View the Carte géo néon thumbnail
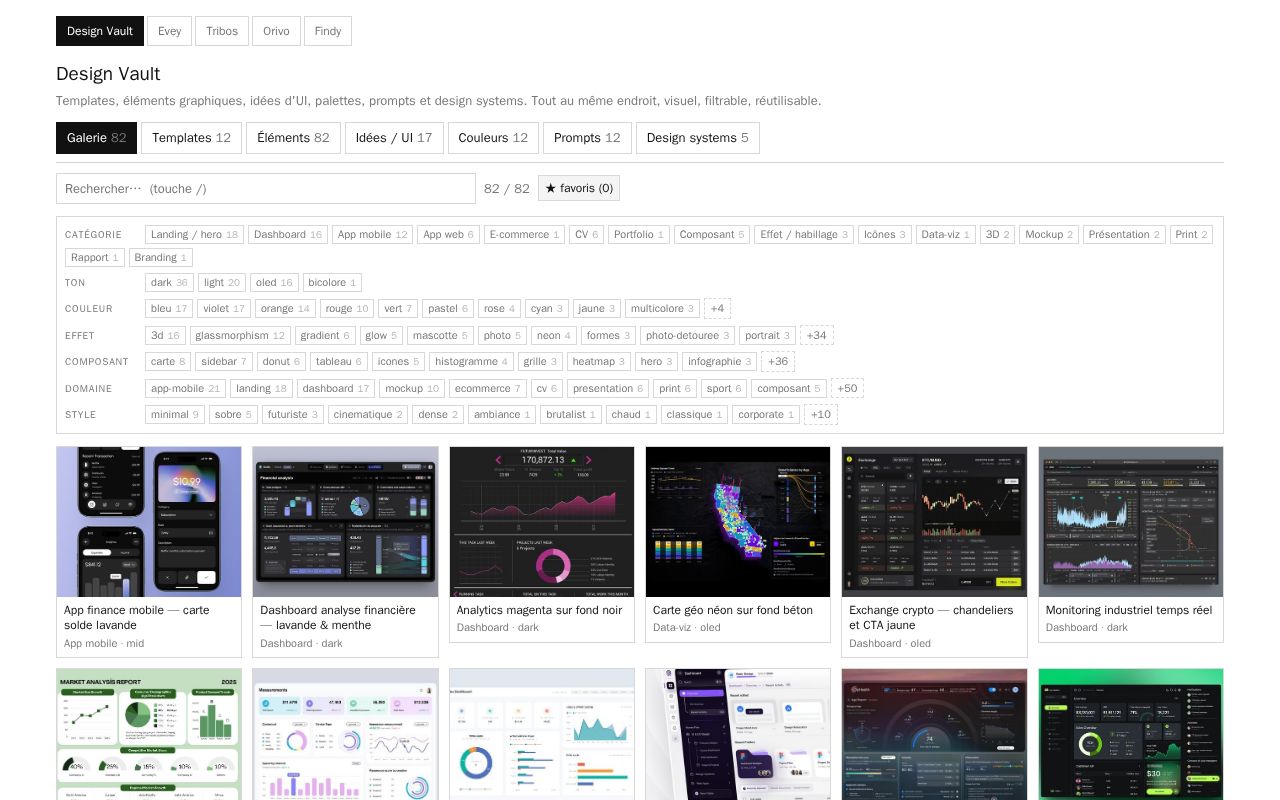The height and width of the screenshot is (800, 1280). pos(738,522)
